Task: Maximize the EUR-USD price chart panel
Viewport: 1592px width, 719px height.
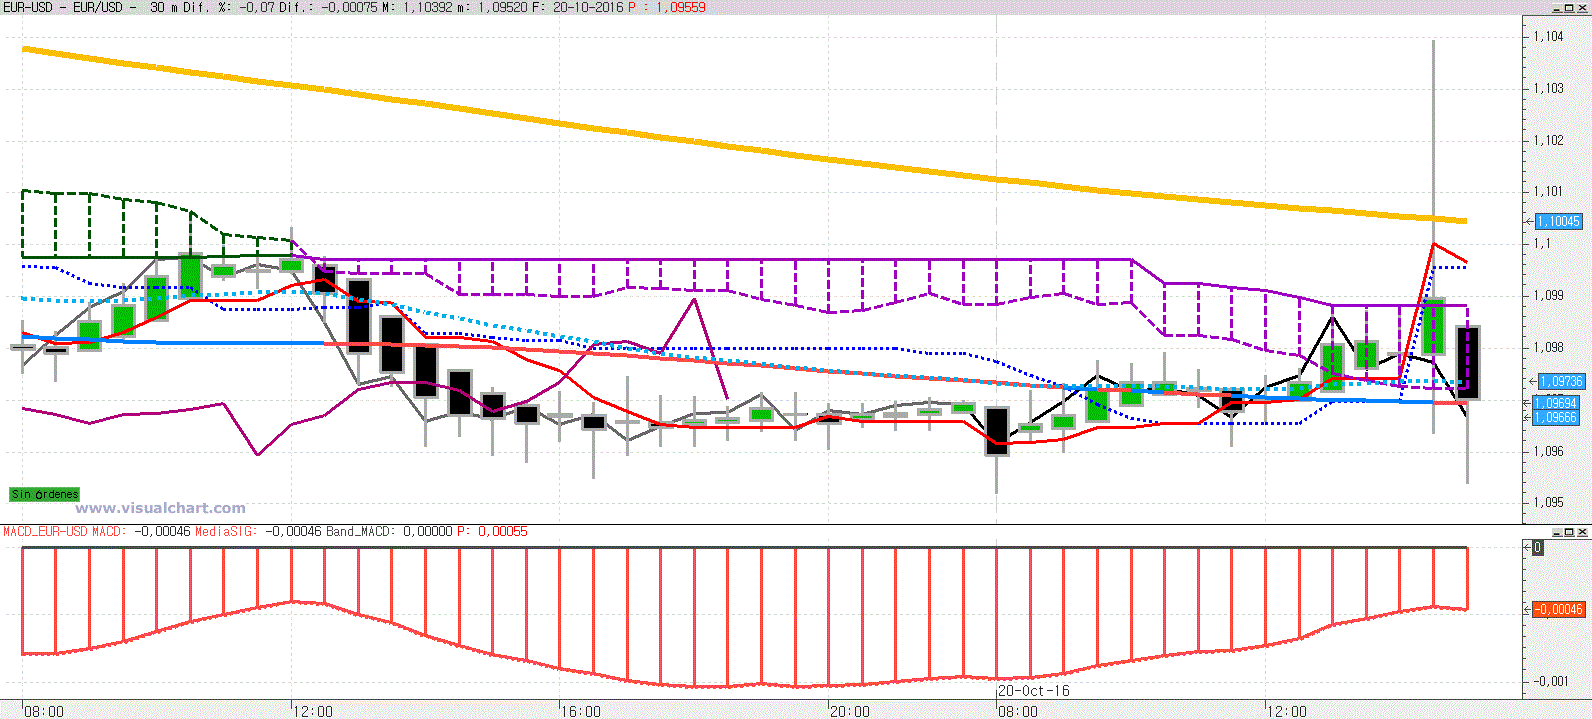Action: click(x=1569, y=8)
